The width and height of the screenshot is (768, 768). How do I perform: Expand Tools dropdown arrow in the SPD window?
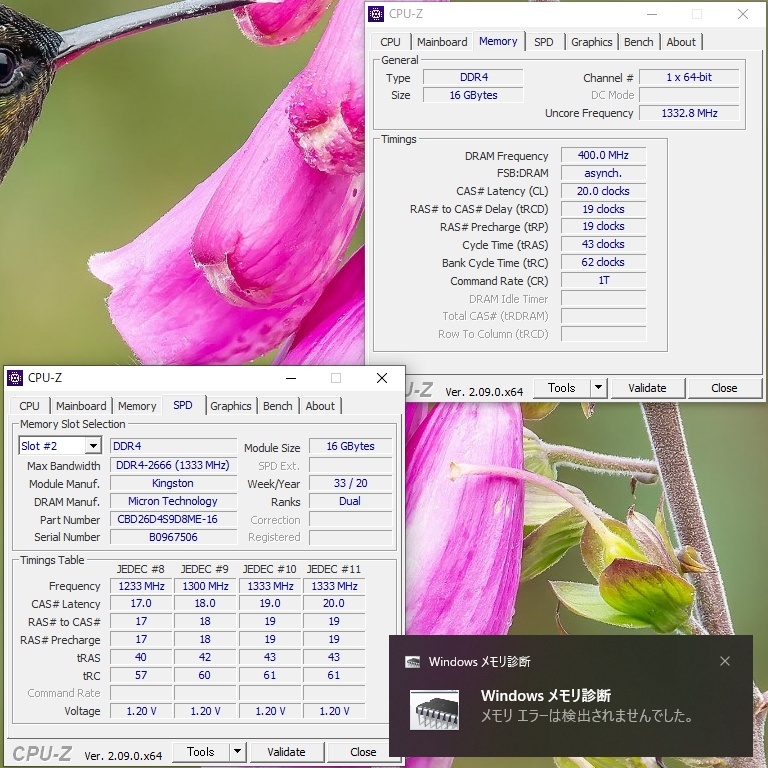pos(237,752)
